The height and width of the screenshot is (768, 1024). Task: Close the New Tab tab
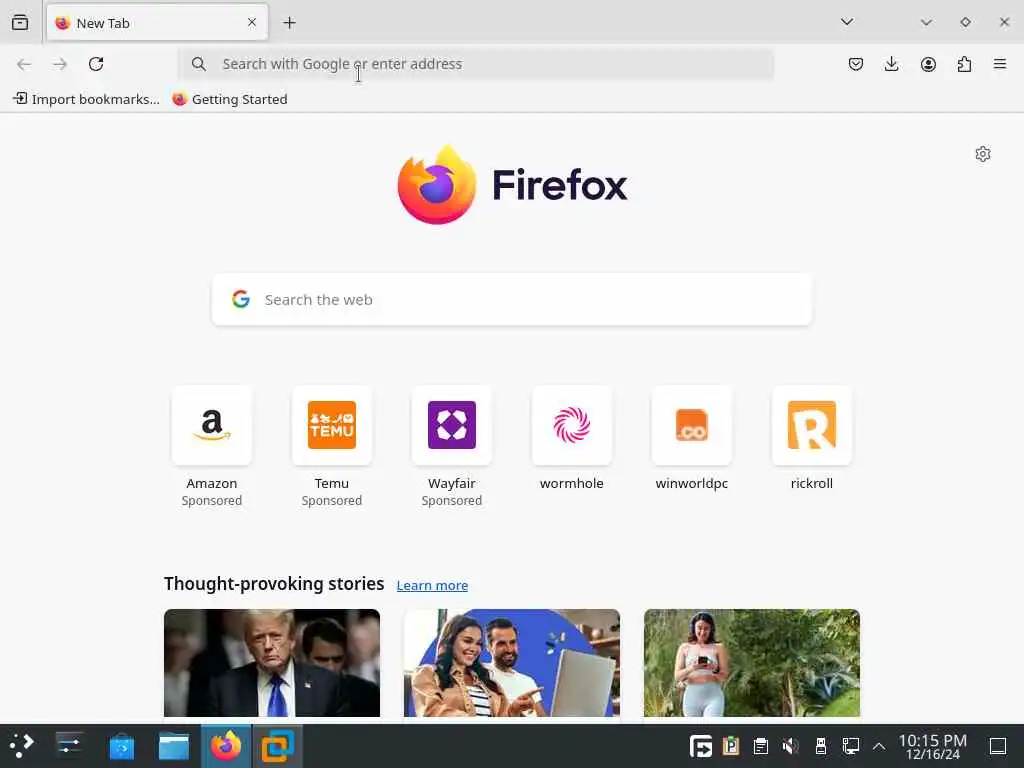click(252, 23)
